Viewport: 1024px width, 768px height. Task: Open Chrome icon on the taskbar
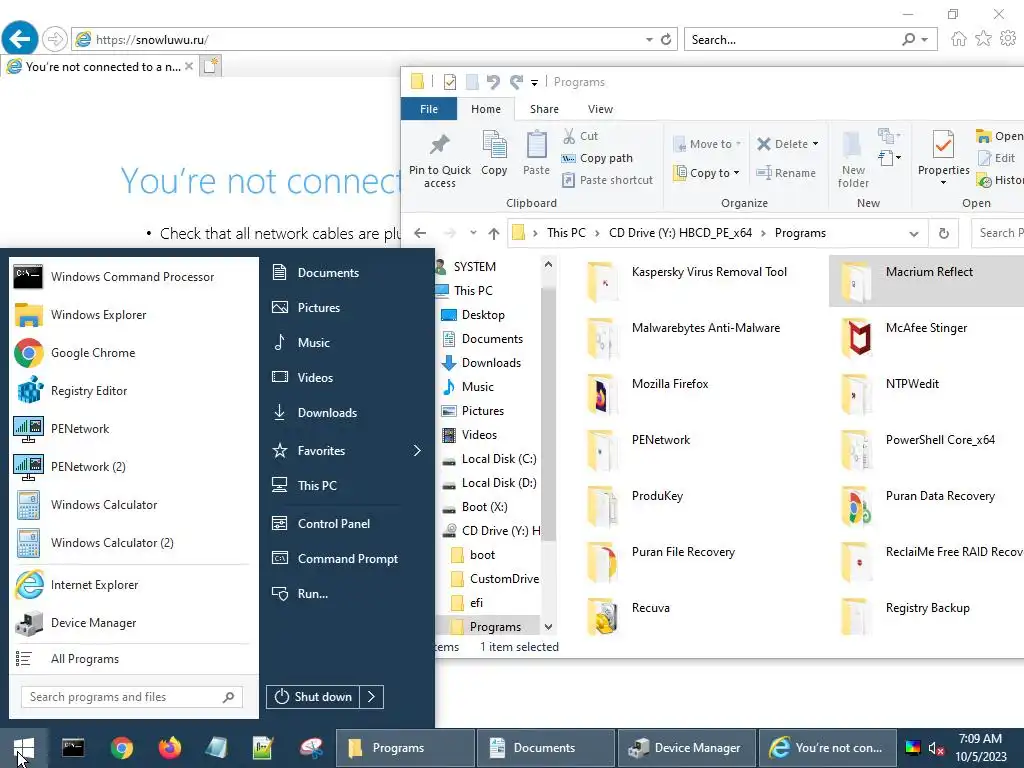(121, 748)
